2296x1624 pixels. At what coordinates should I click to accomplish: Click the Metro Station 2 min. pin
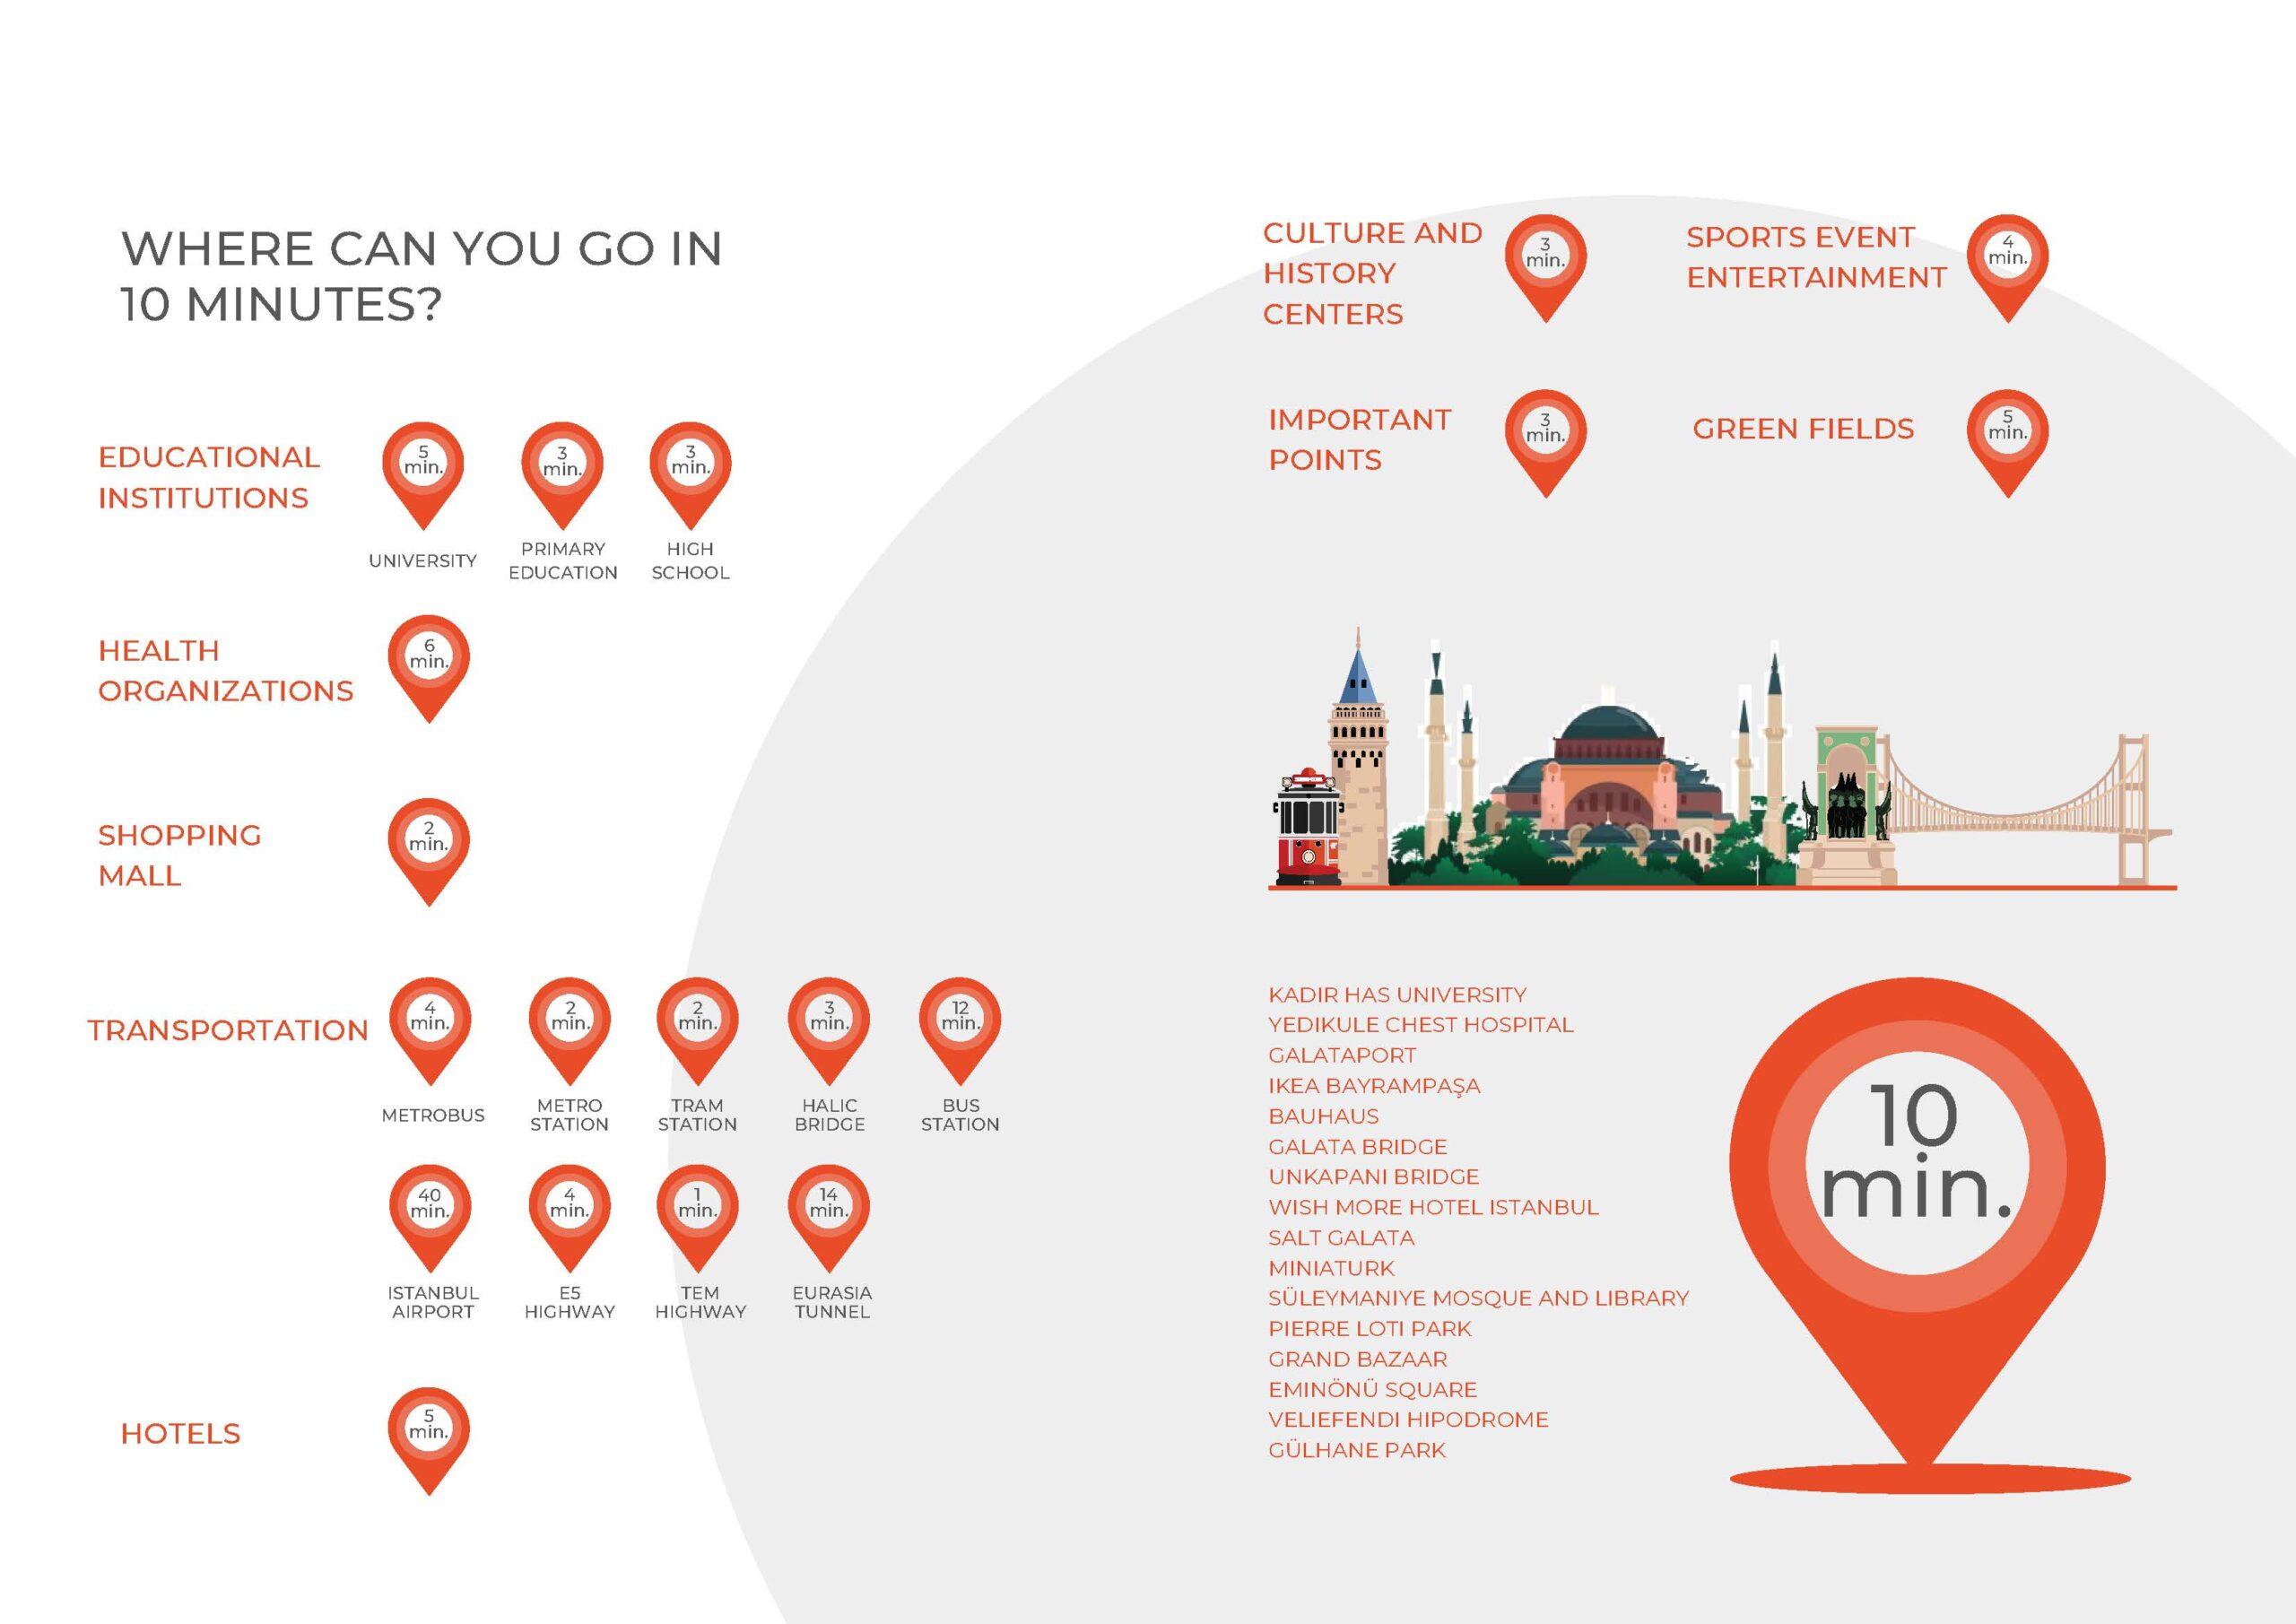pos(569,1031)
